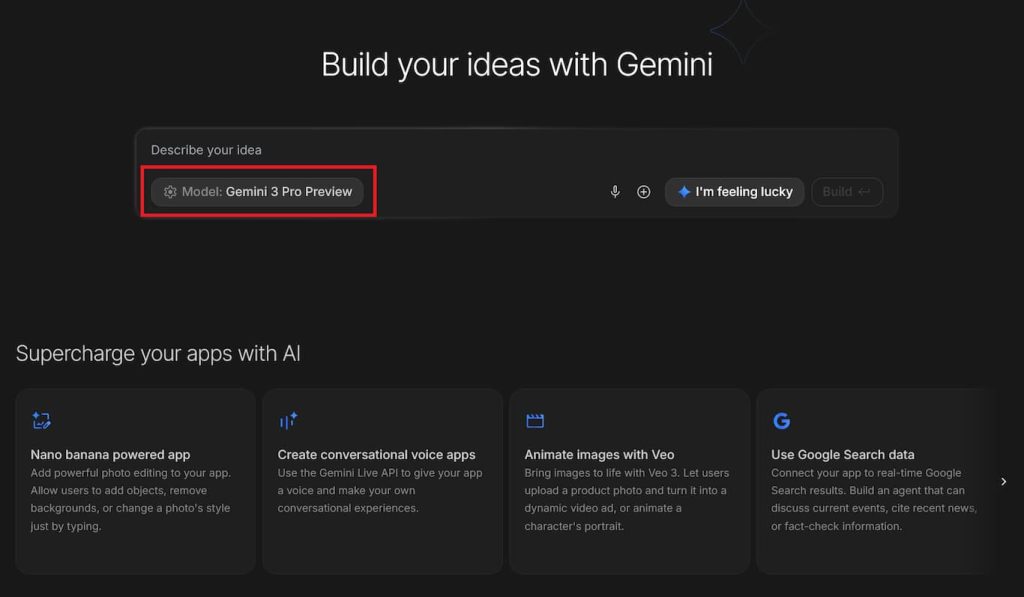Click the blue sparkle on I'm feeling lucky
1024x597 pixels.
pyautogui.click(x=684, y=192)
